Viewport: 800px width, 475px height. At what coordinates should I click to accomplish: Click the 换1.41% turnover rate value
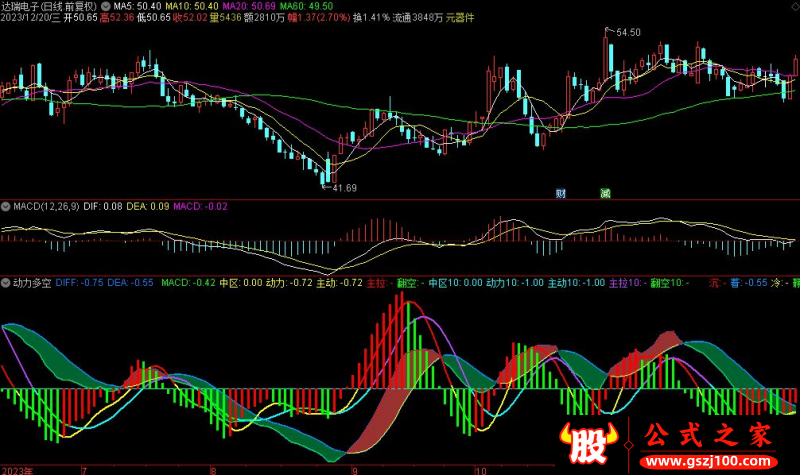click(x=371, y=18)
